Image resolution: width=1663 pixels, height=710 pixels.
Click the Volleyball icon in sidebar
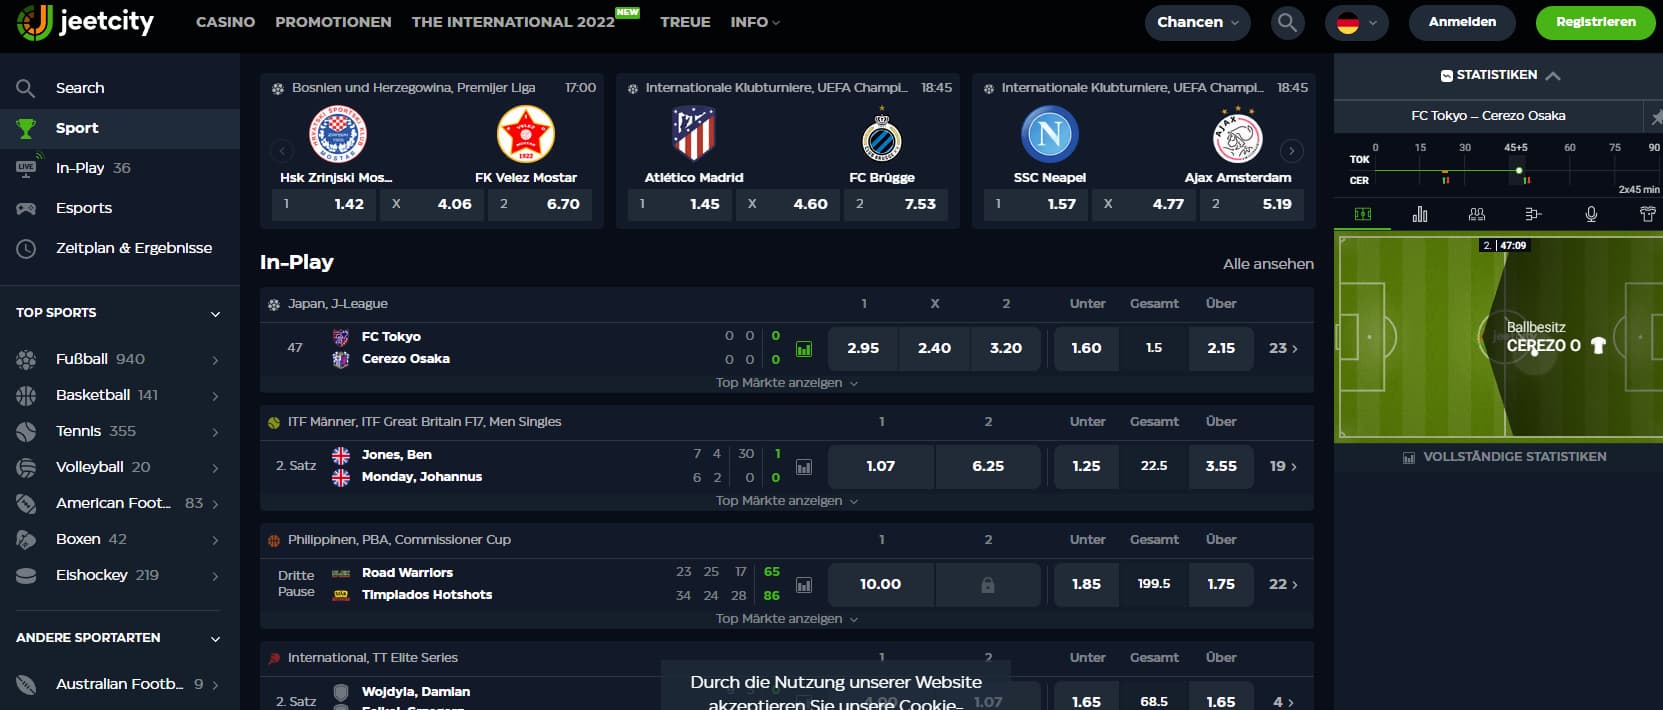27,467
